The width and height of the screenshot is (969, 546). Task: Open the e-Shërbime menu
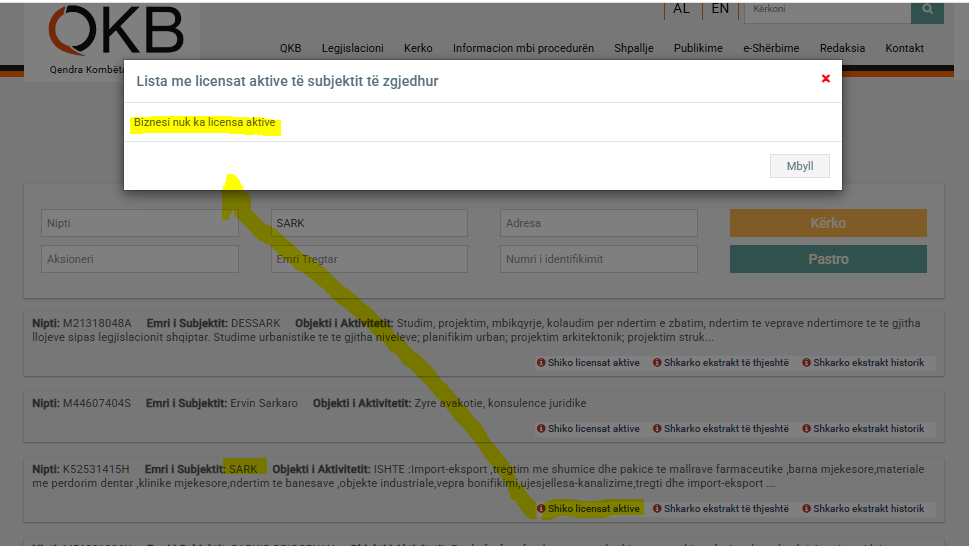[771, 48]
